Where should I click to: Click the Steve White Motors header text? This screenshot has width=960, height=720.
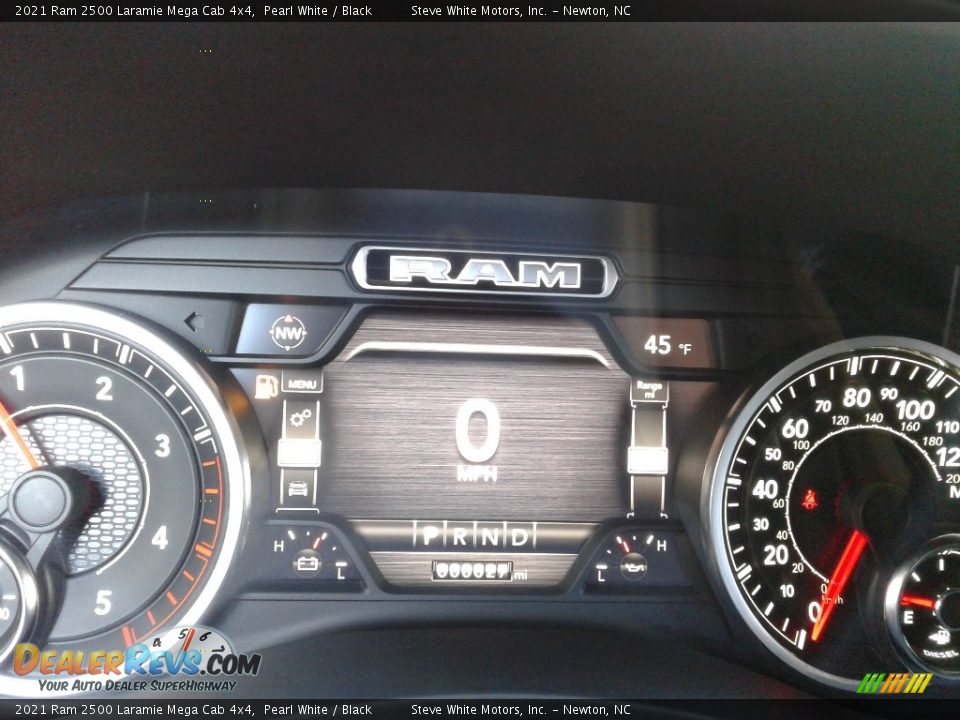tap(520, 10)
